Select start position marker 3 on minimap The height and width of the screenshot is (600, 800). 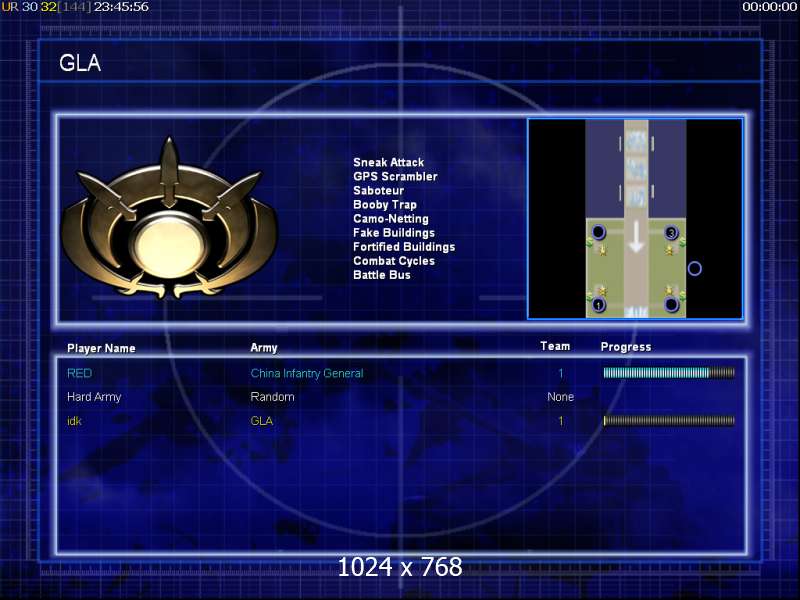[x=671, y=233]
